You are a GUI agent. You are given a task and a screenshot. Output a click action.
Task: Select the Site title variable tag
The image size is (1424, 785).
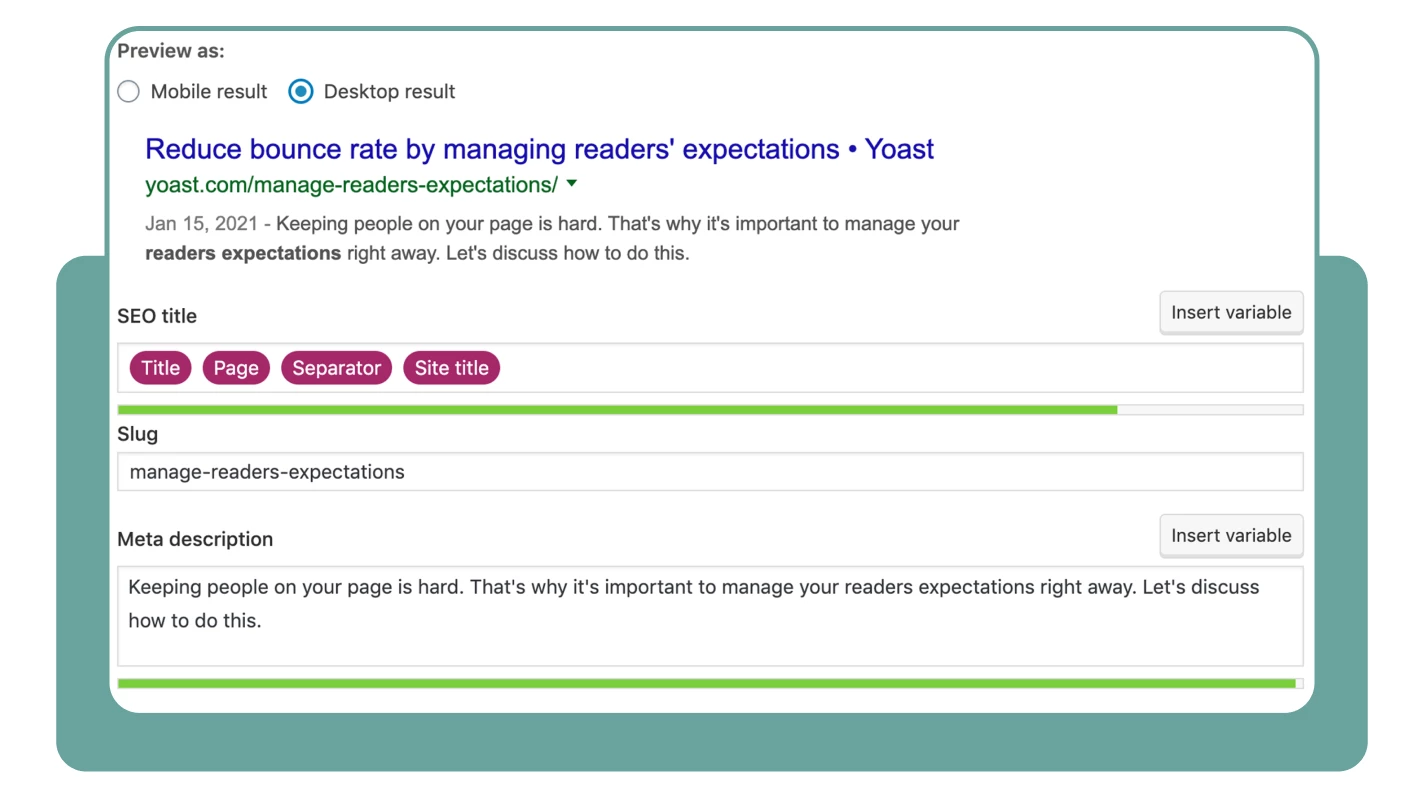tap(451, 368)
